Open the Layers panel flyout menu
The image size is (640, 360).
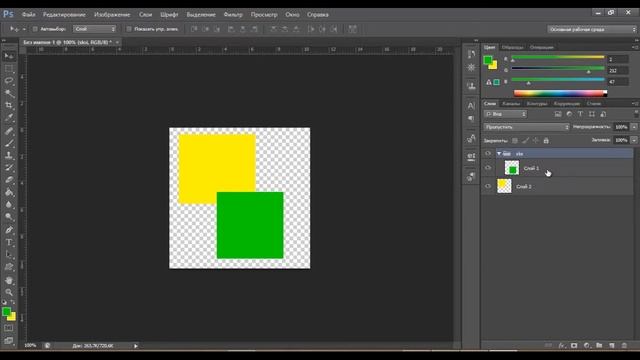pos(636,104)
